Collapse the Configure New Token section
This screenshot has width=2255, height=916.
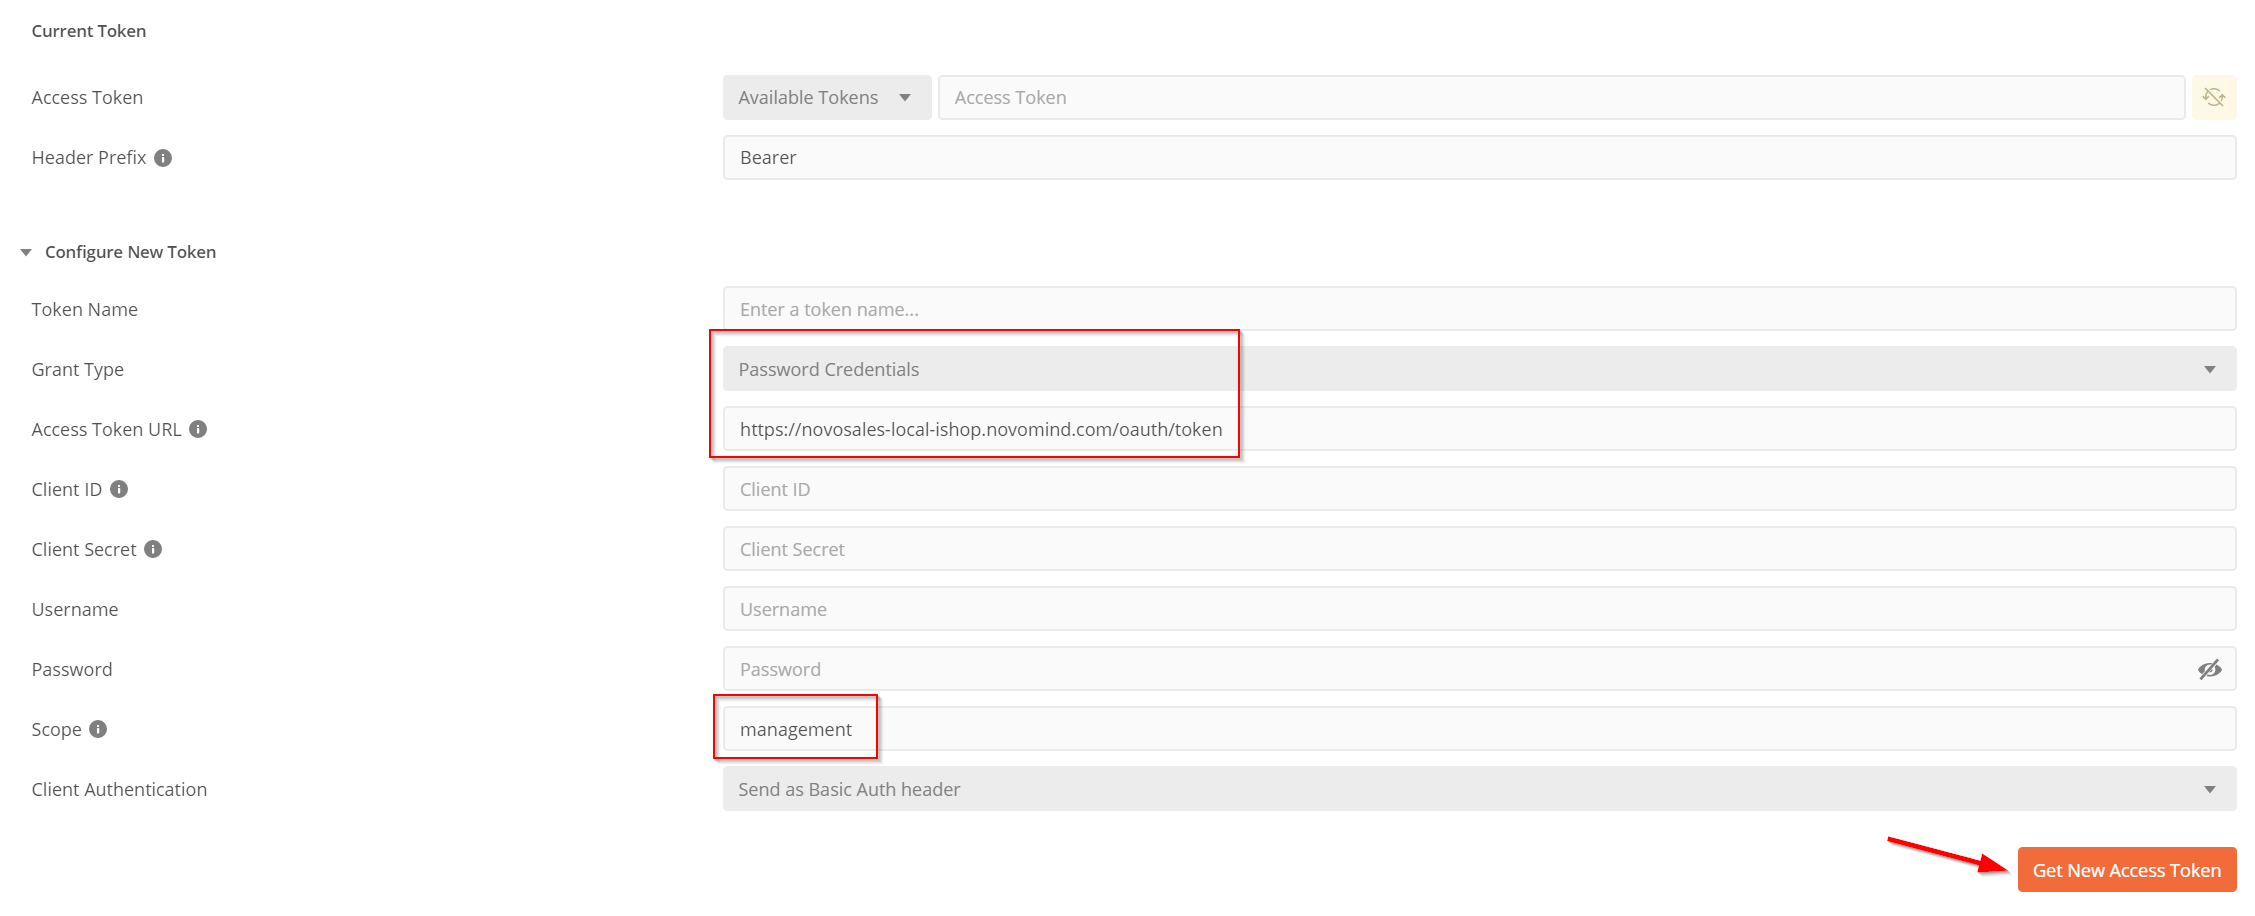(x=26, y=252)
